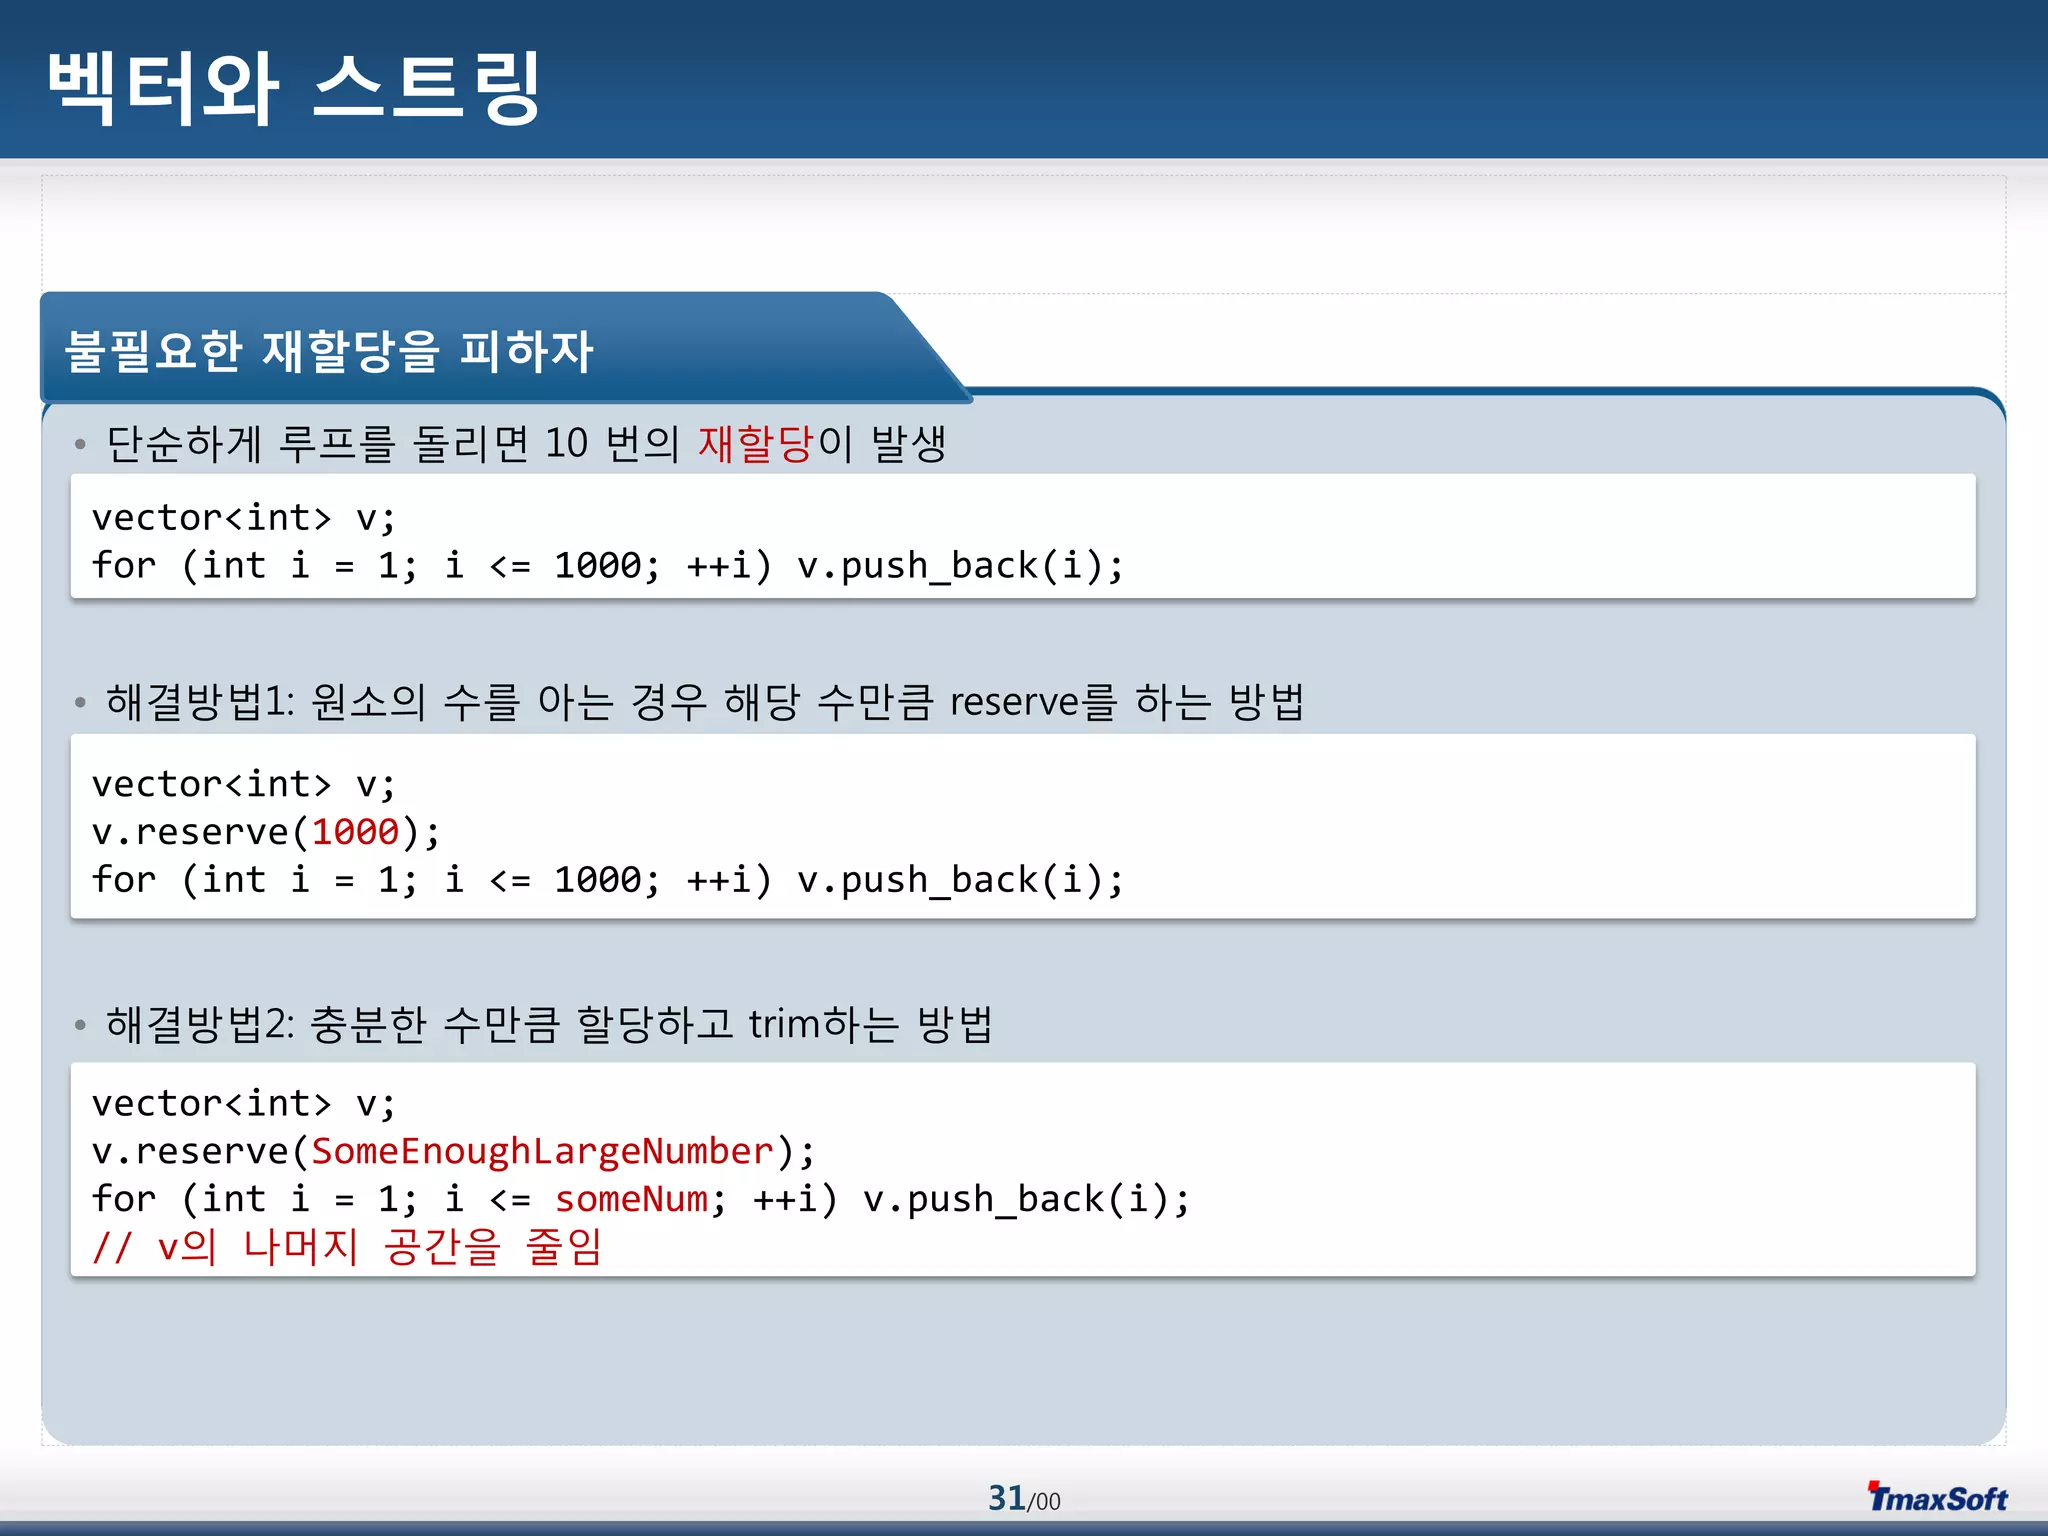Click the TmaxSoft logo
This screenshot has height=1536, width=2048.
(x=1937, y=1497)
